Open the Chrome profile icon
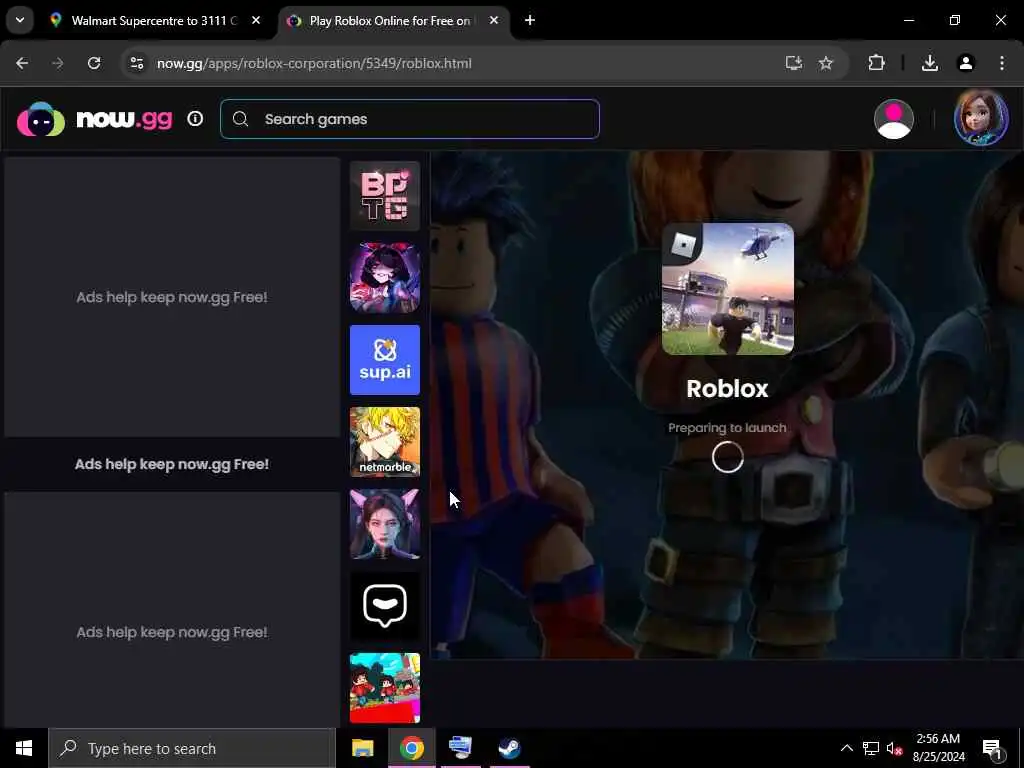1024x768 pixels. tap(966, 63)
